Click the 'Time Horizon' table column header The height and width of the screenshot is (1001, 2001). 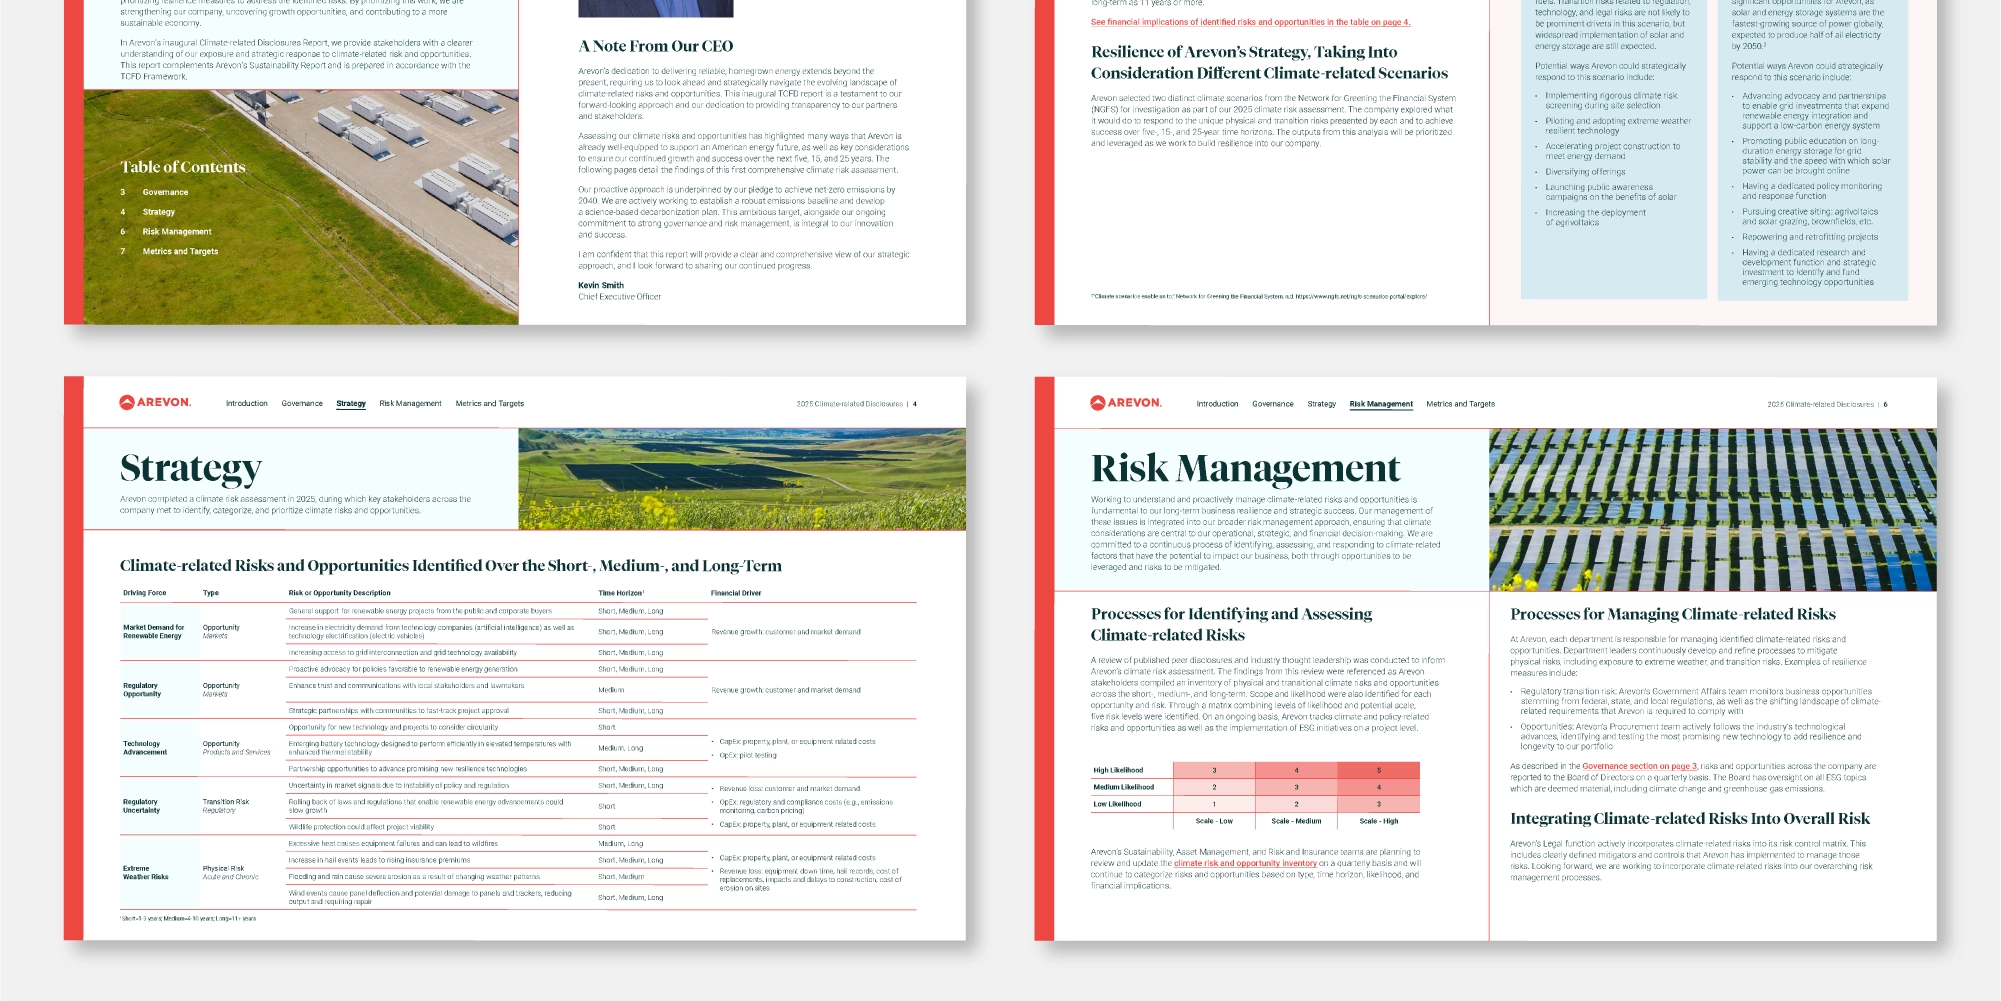[621, 593]
